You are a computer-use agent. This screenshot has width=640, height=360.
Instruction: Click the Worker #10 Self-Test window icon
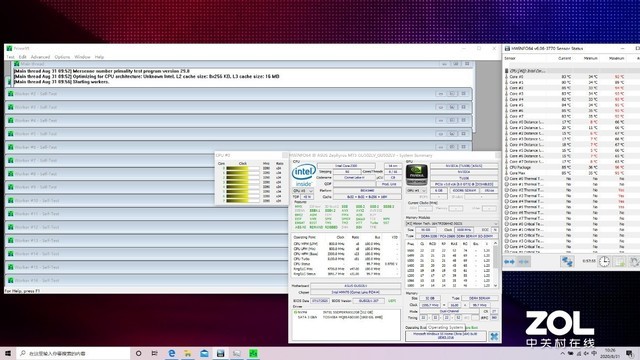pyautogui.click(x=11, y=200)
